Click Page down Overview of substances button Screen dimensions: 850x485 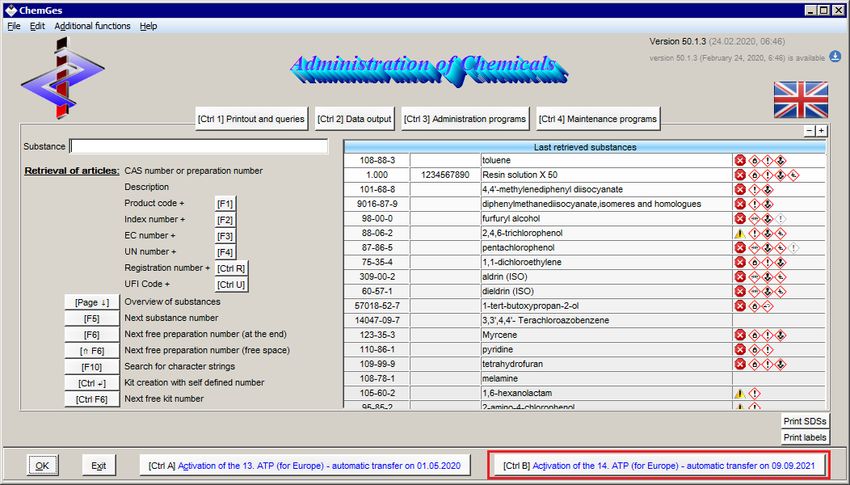point(92,302)
